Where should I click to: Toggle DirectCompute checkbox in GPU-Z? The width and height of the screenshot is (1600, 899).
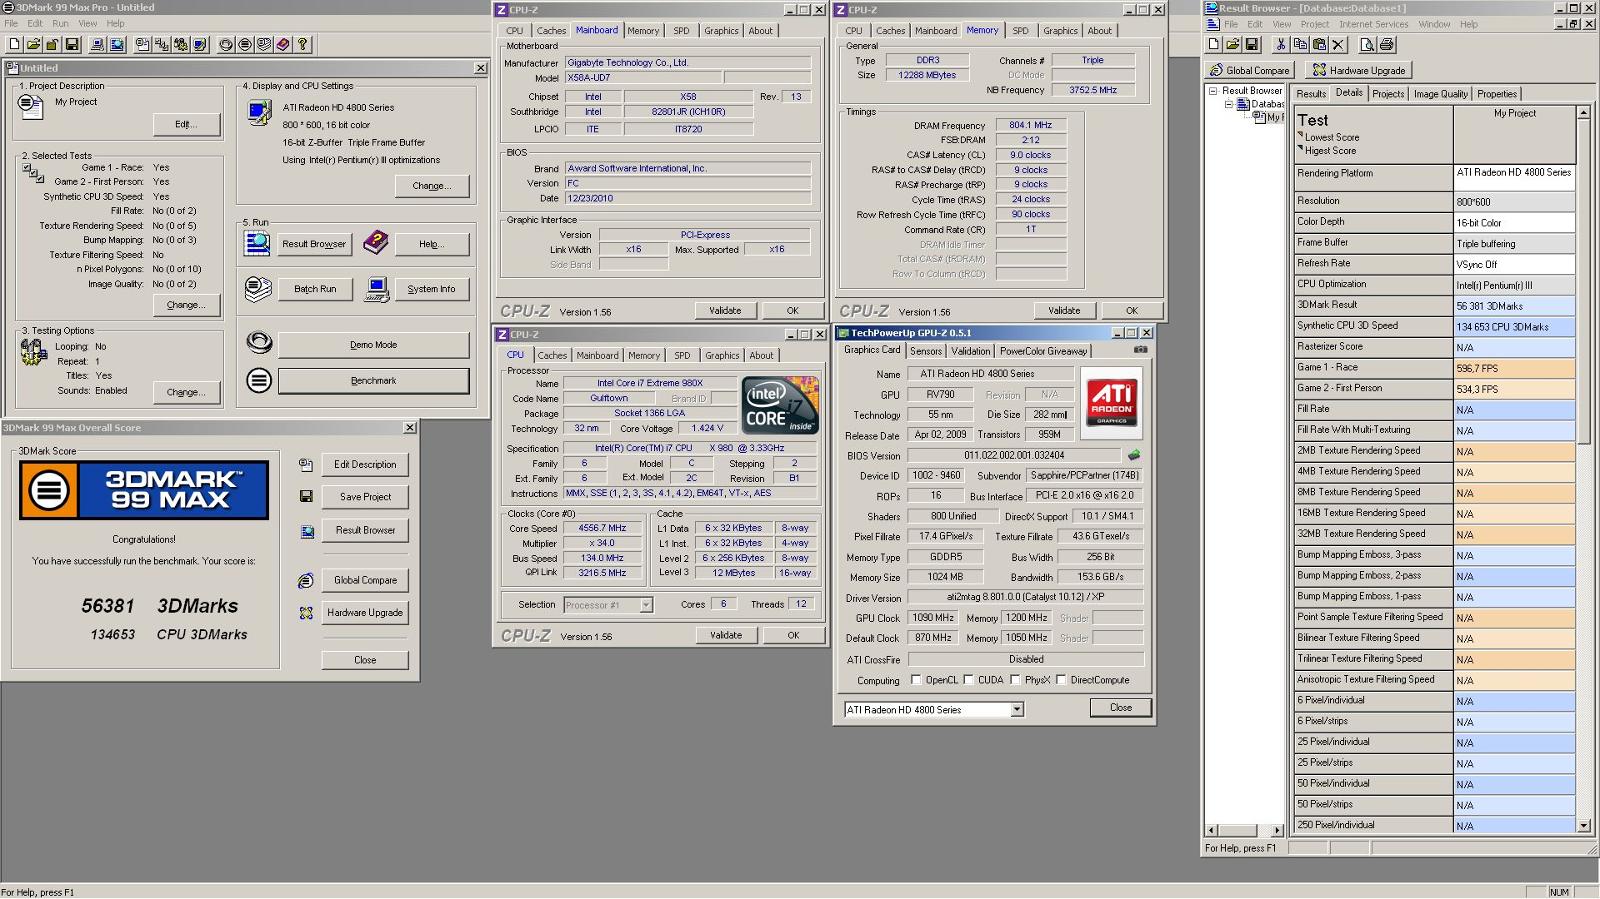coord(1061,680)
